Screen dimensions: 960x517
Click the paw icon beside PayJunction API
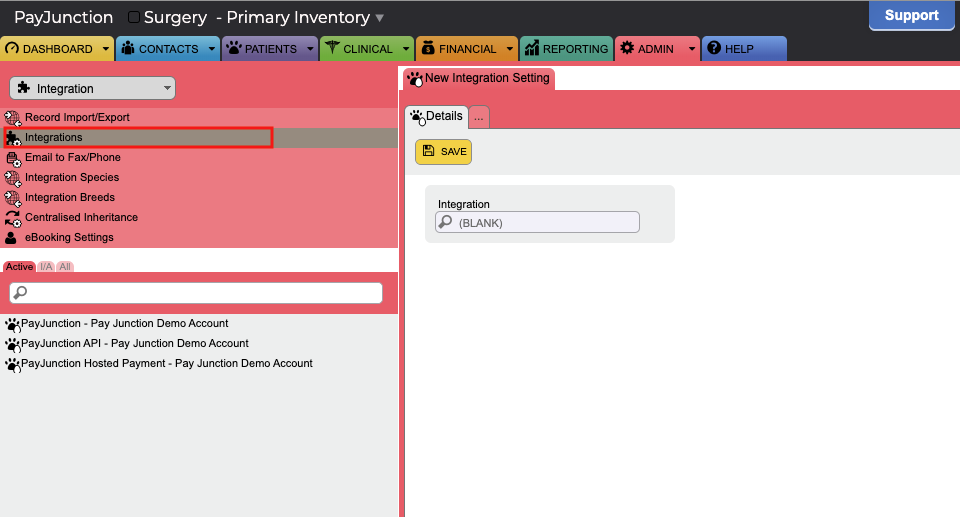tap(12, 344)
